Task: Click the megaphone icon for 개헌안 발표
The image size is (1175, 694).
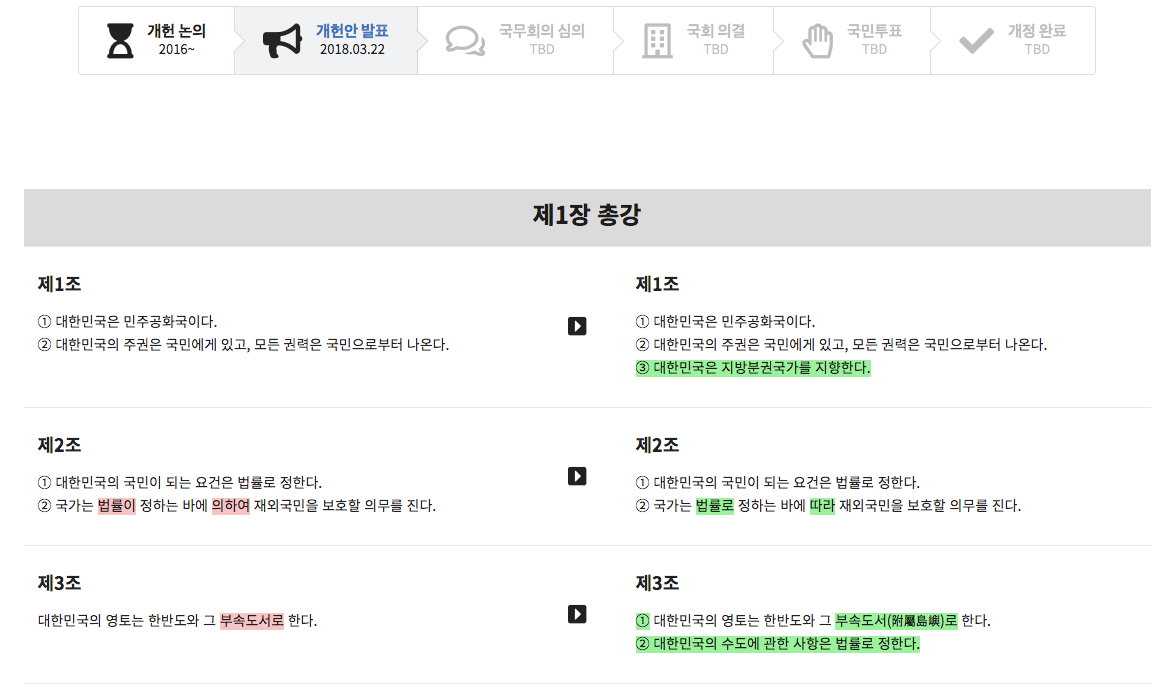Action: 283,39
